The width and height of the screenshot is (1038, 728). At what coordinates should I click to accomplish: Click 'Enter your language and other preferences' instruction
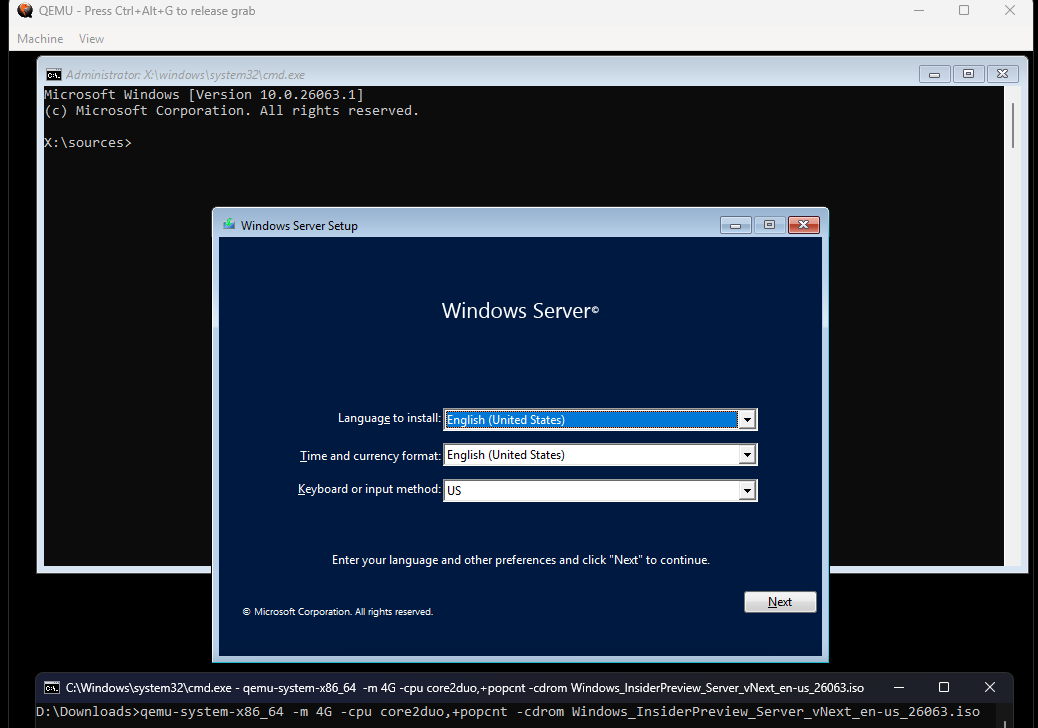click(x=521, y=560)
